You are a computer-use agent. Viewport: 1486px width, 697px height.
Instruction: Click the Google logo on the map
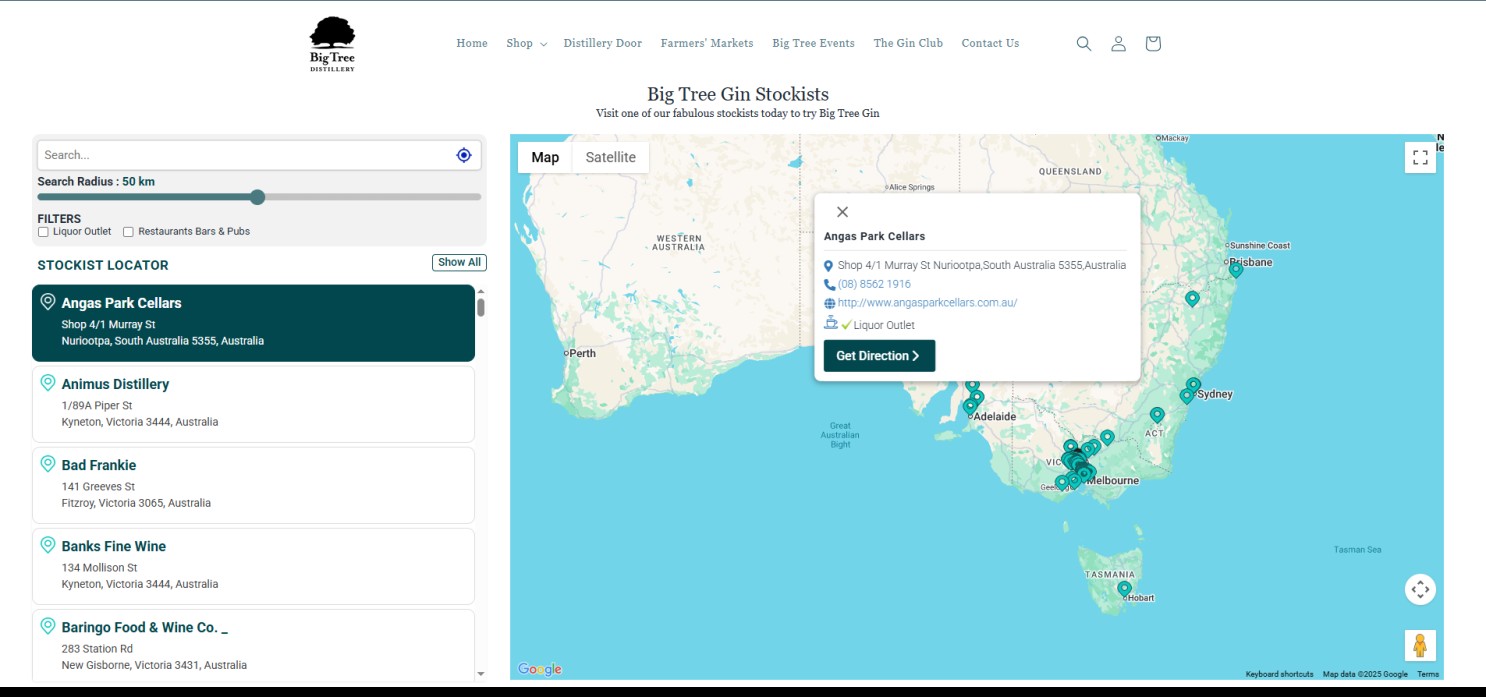pos(539,668)
